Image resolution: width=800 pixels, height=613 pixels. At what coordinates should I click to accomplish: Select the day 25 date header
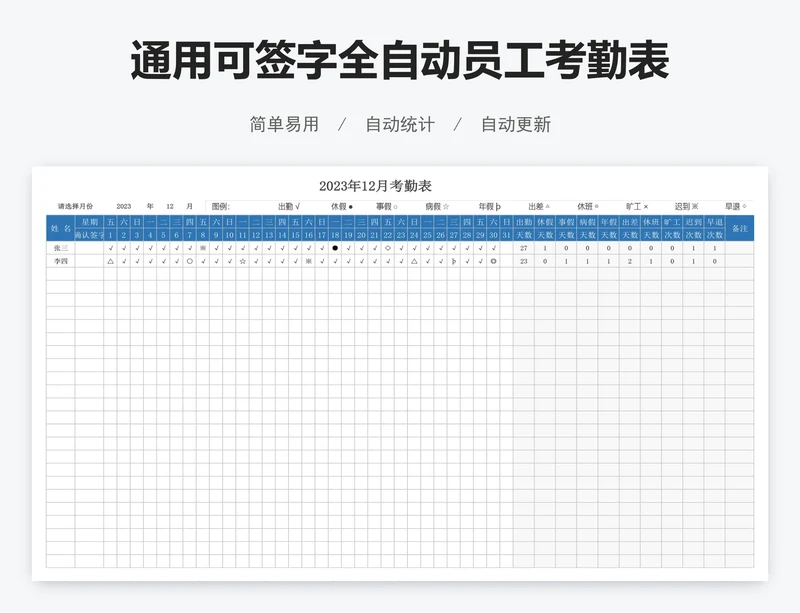coord(427,235)
